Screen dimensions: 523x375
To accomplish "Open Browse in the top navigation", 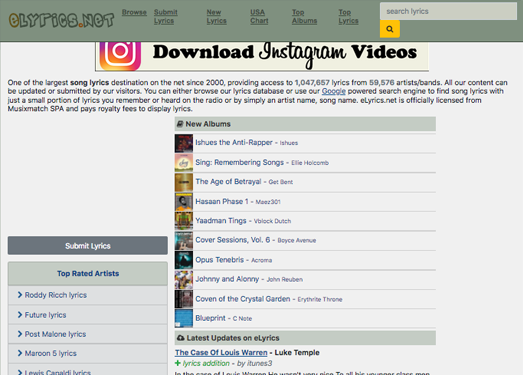I will tap(134, 12).
